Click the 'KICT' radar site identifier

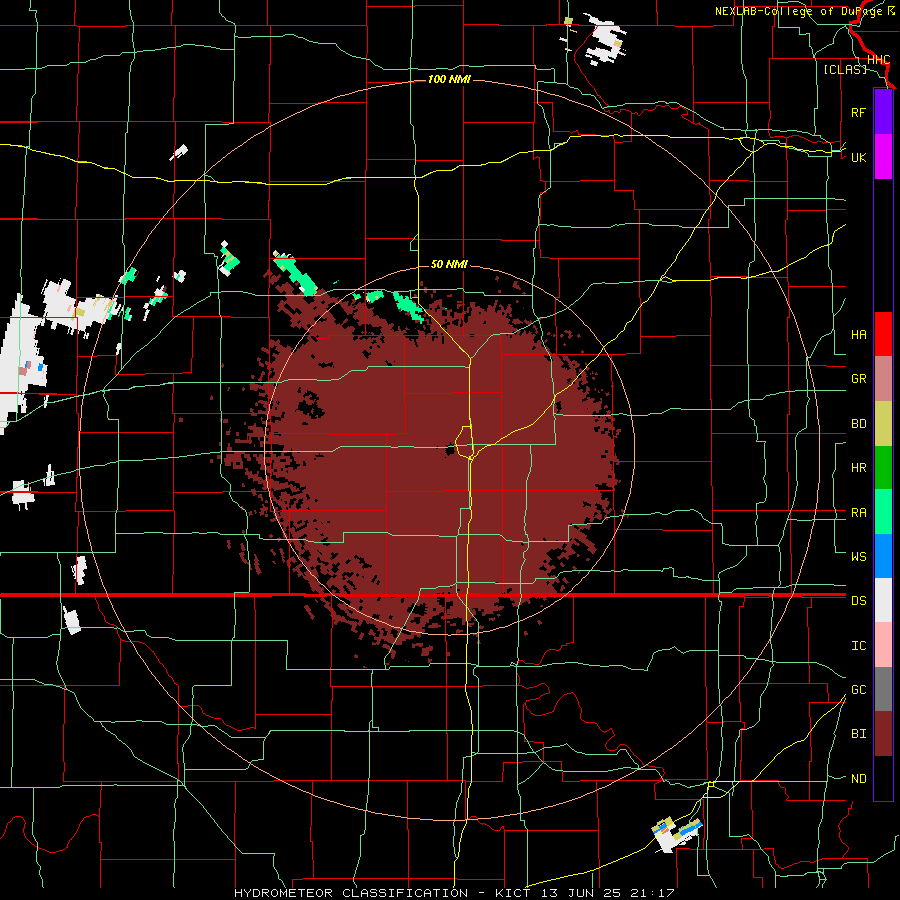(513, 893)
